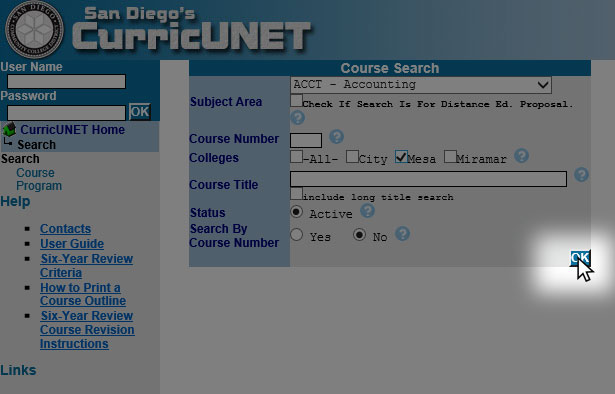
Task: Click help icon under Distance Ed checkbox
Action: (x=298, y=117)
